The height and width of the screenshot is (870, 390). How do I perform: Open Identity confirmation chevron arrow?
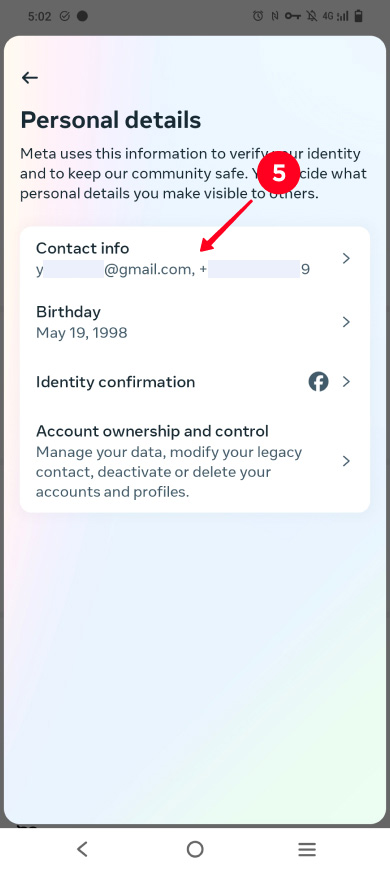(x=346, y=382)
